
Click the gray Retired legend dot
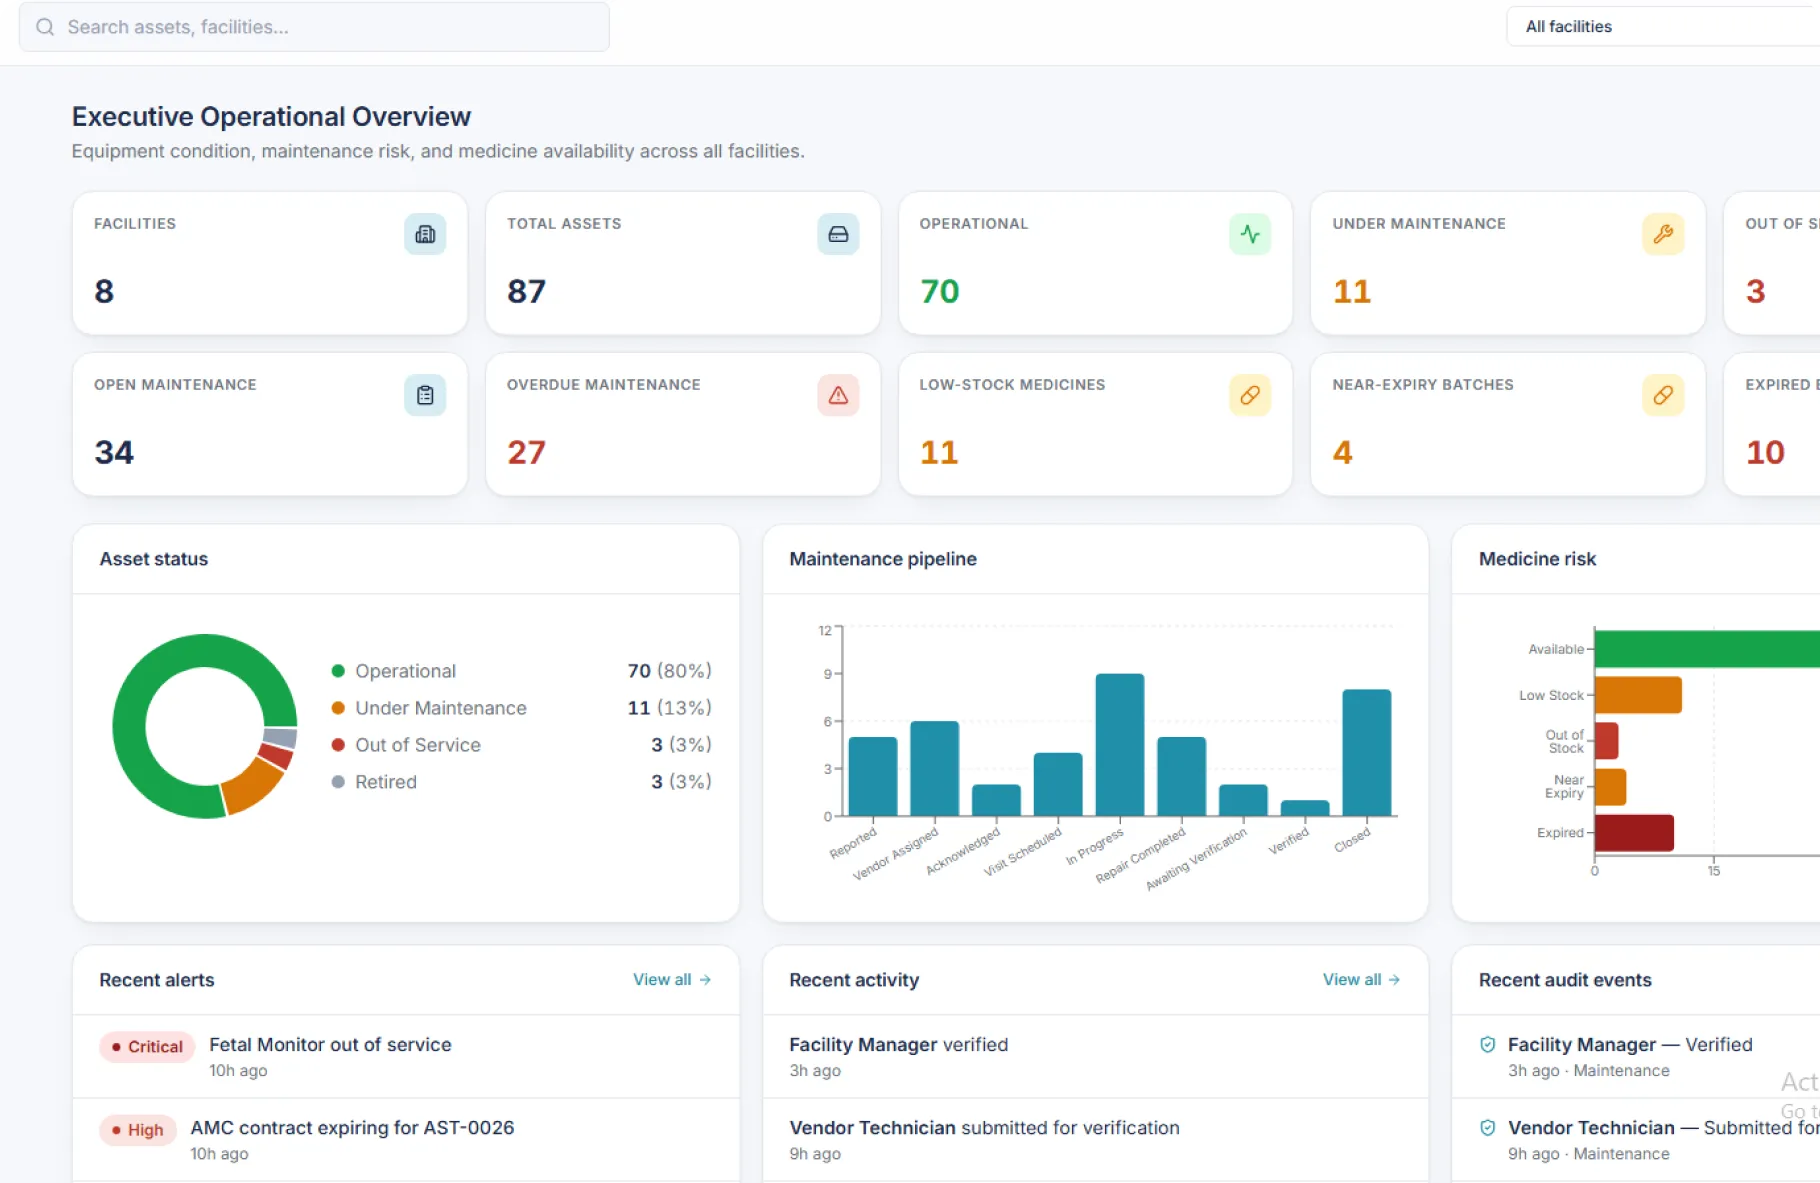pos(338,782)
